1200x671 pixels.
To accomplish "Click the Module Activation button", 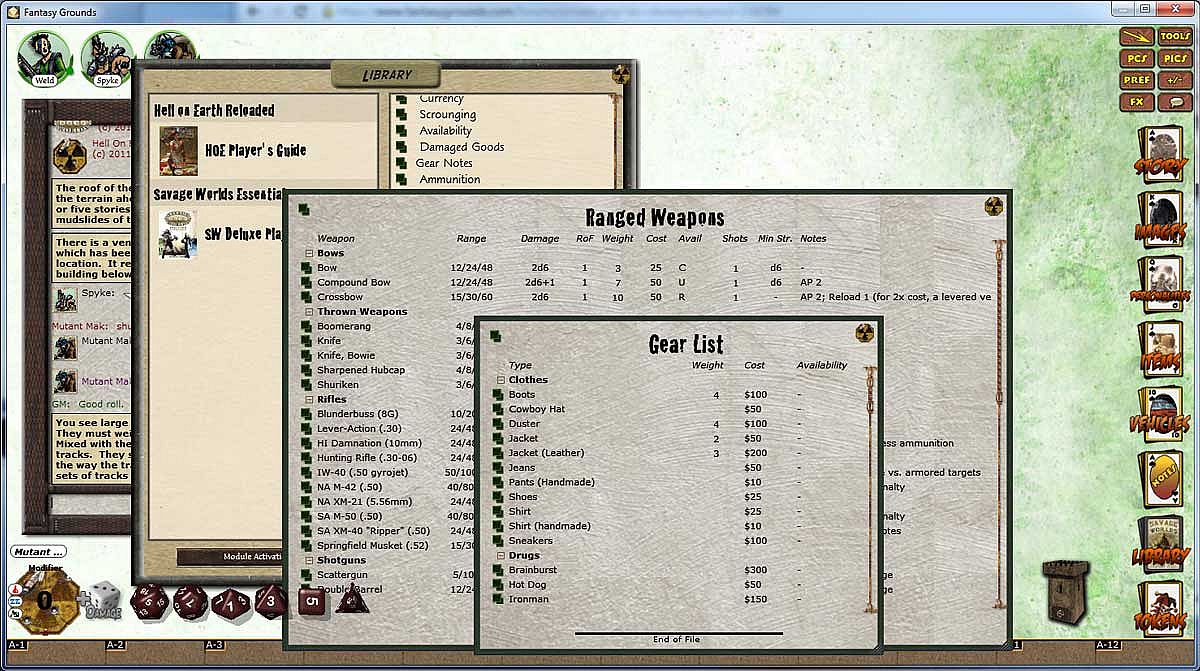I will [x=229, y=557].
